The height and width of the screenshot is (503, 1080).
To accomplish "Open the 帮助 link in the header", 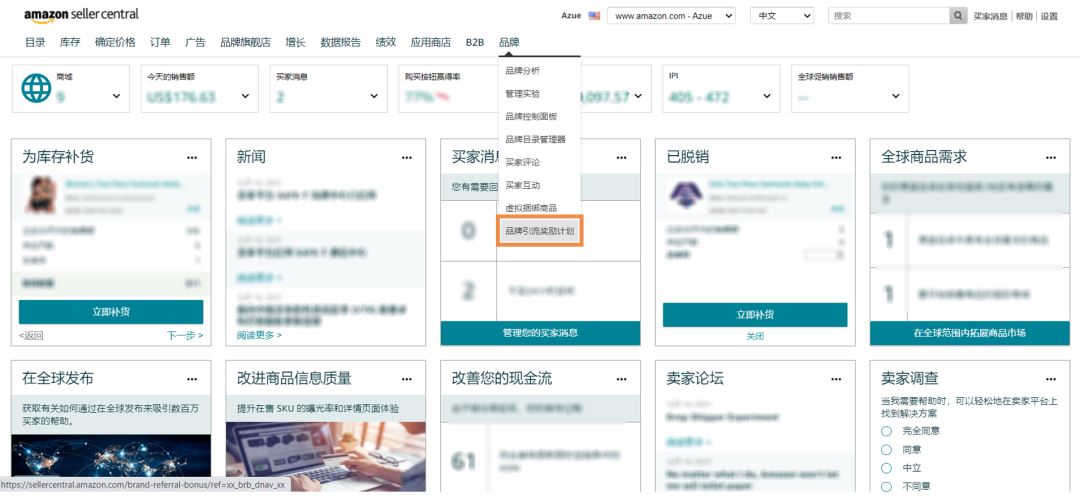I will pos(1024,16).
